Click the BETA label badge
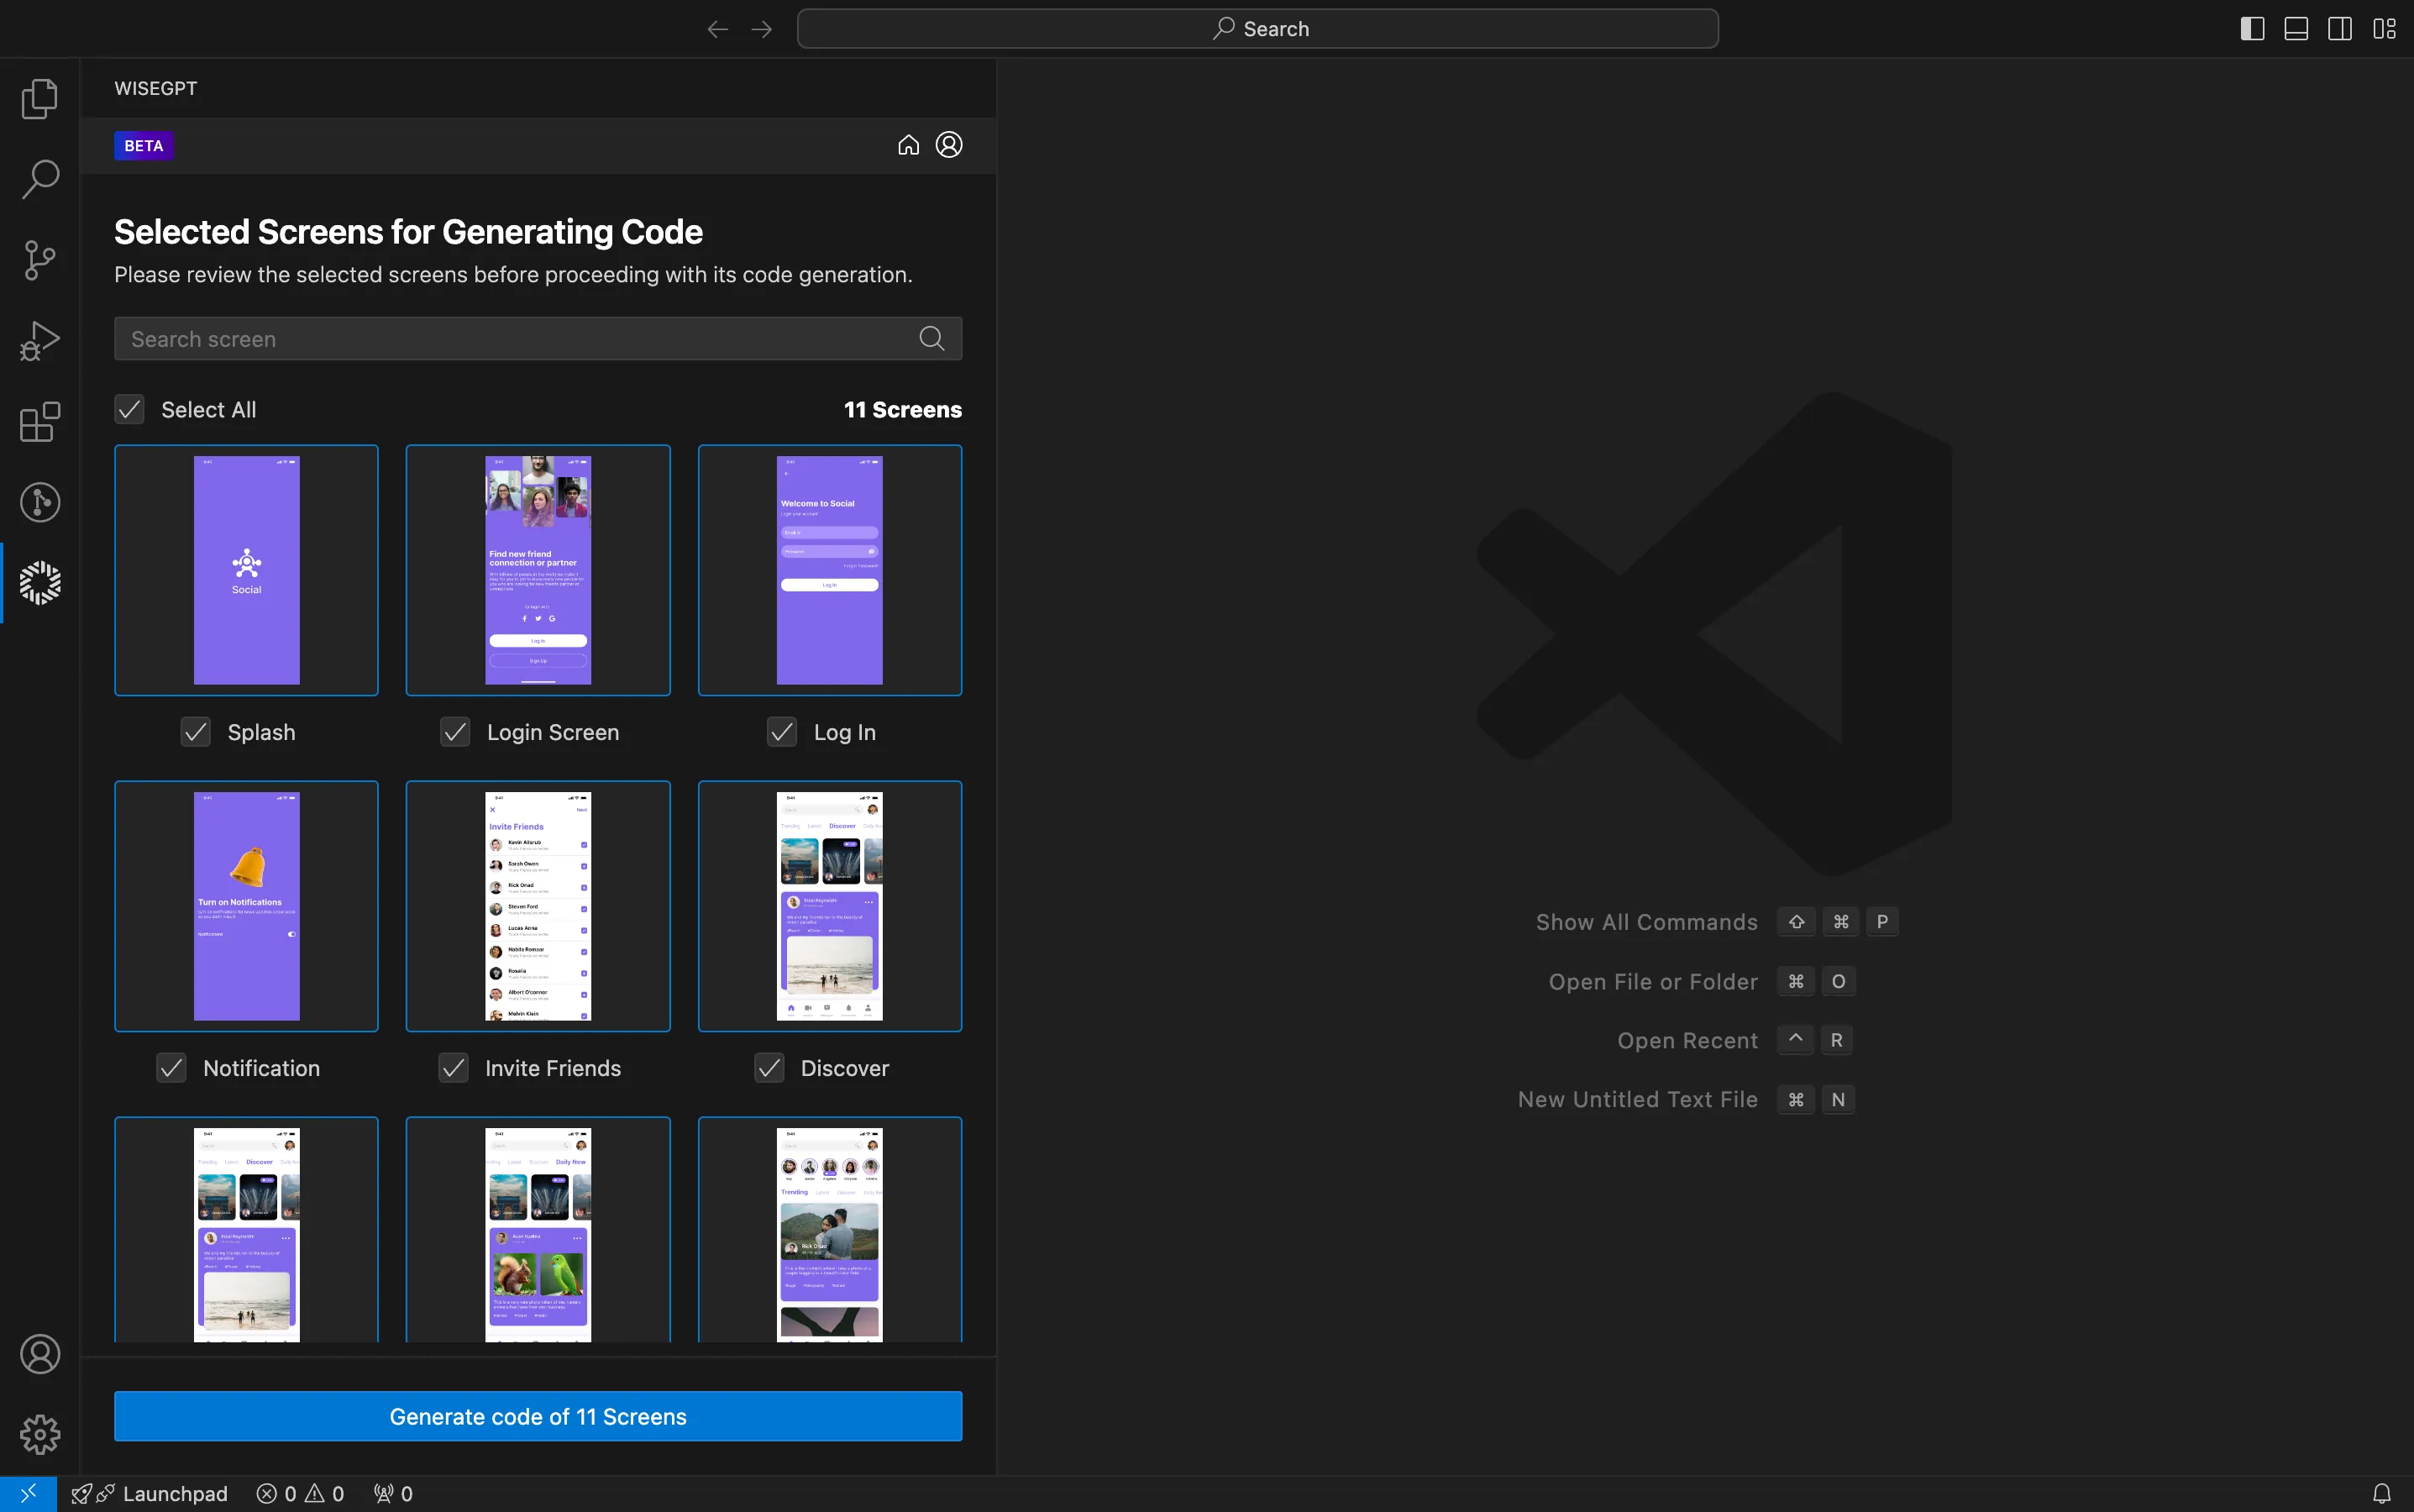2414x1512 pixels. 143,146
